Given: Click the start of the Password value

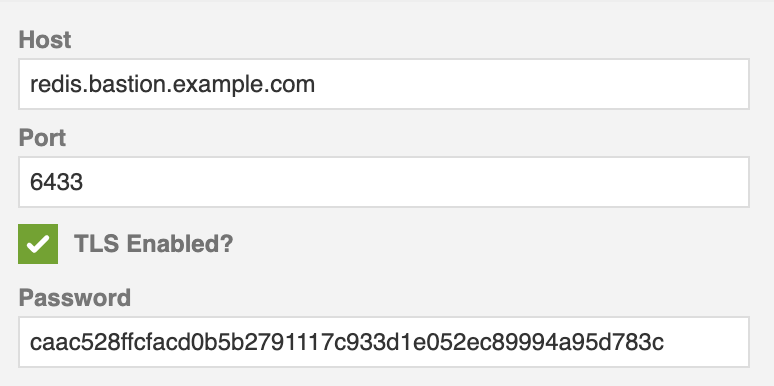Looking at the screenshot, I should tap(31, 342).
